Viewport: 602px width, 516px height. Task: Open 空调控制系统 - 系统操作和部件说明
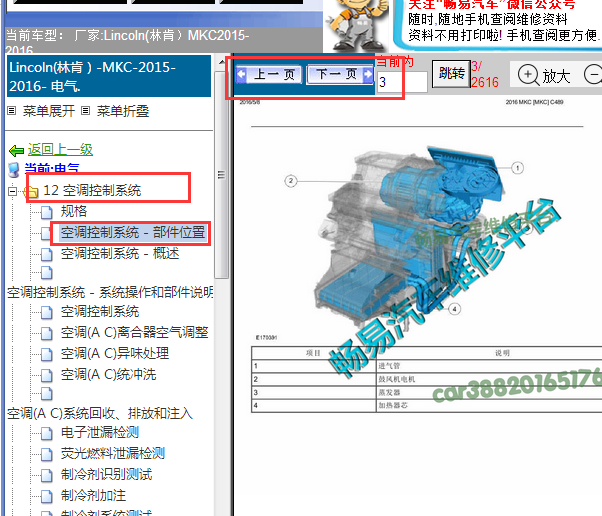click(x=110, y=292)
